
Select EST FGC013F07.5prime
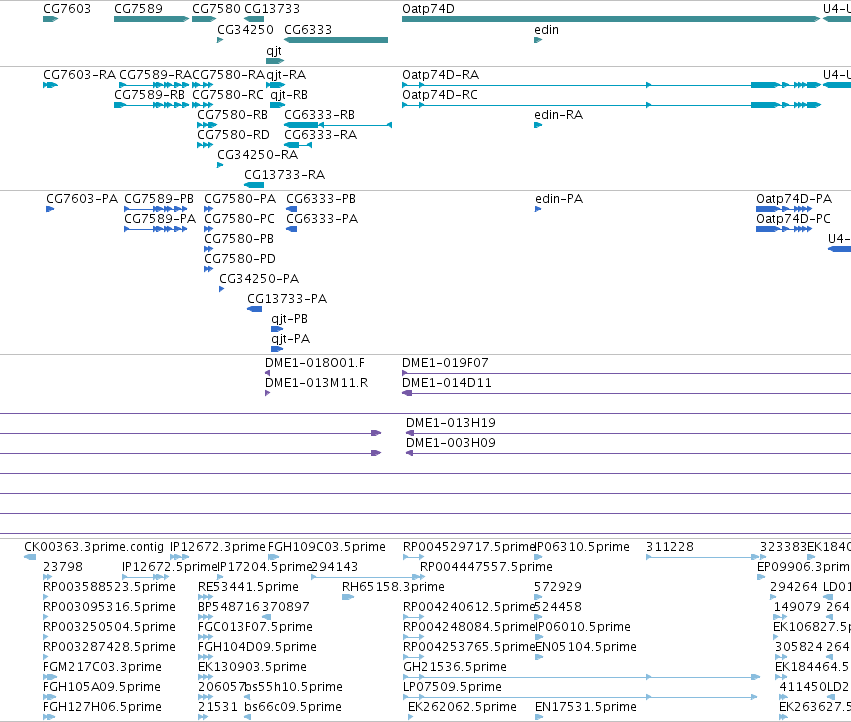(x=255, y=627)
